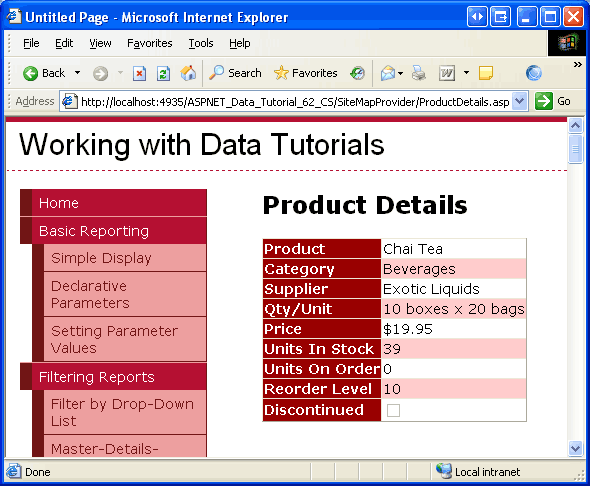
Task: Click the Mail envelope icon
Action: pyautogui.click(x=388, y=73)
